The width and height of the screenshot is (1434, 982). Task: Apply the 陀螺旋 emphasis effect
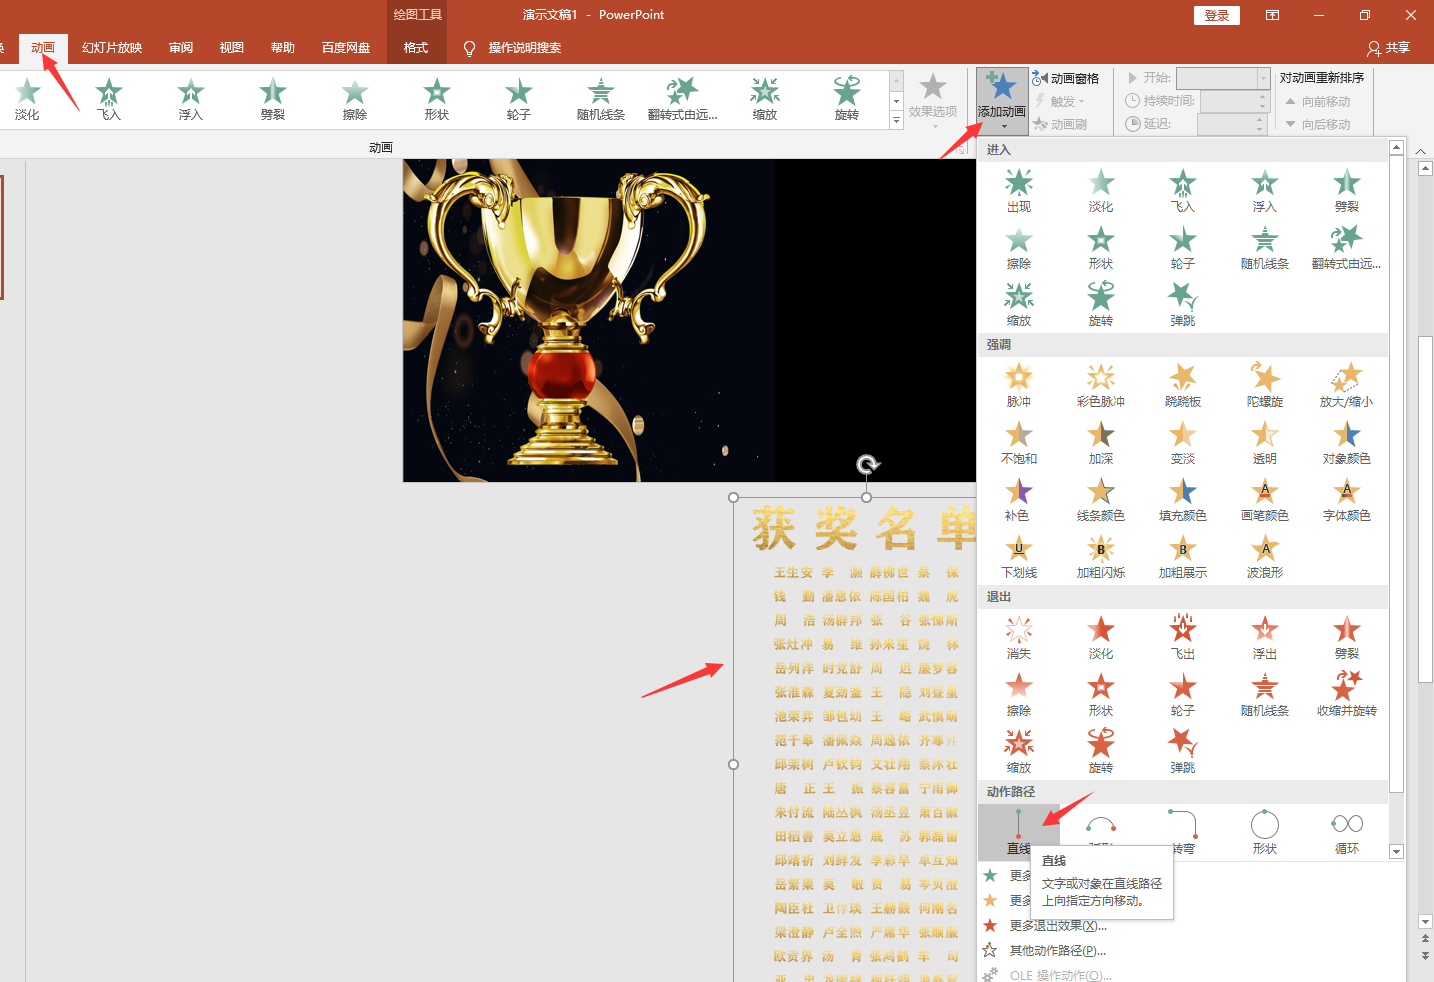click(1264, 385)
